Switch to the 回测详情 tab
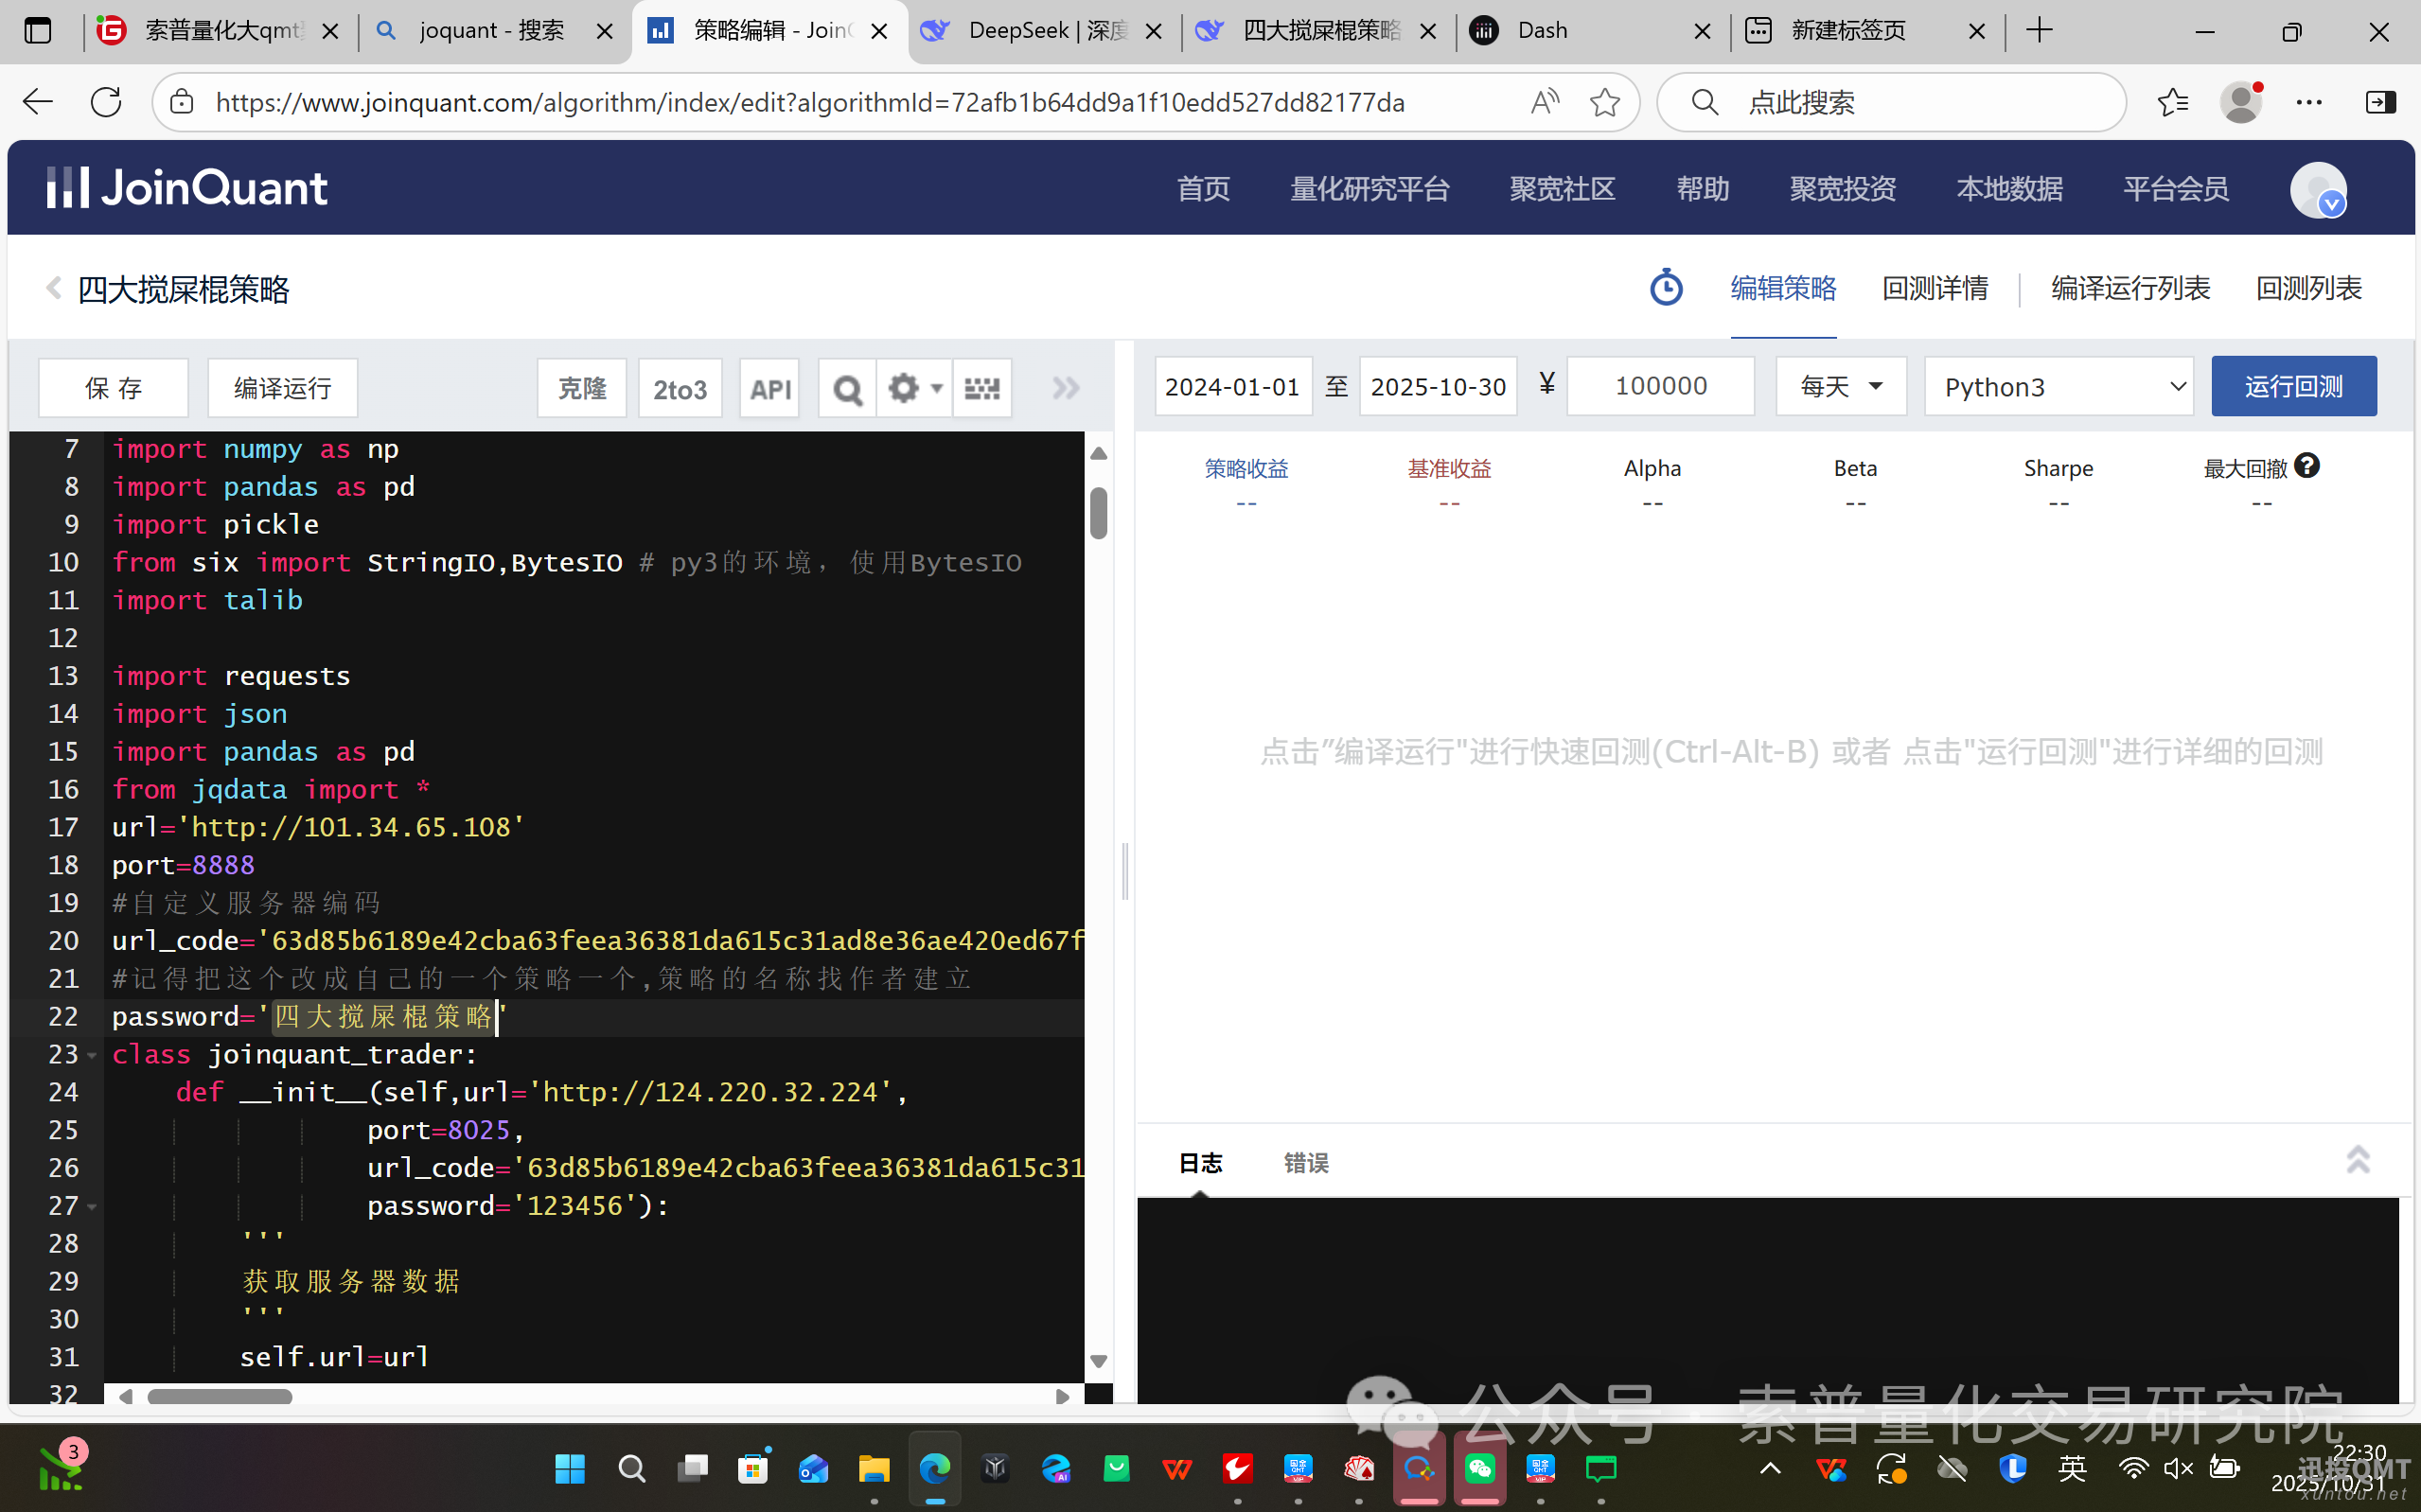The image size is (2421, 1512). pyautogui.click(x=1935, y=288)
